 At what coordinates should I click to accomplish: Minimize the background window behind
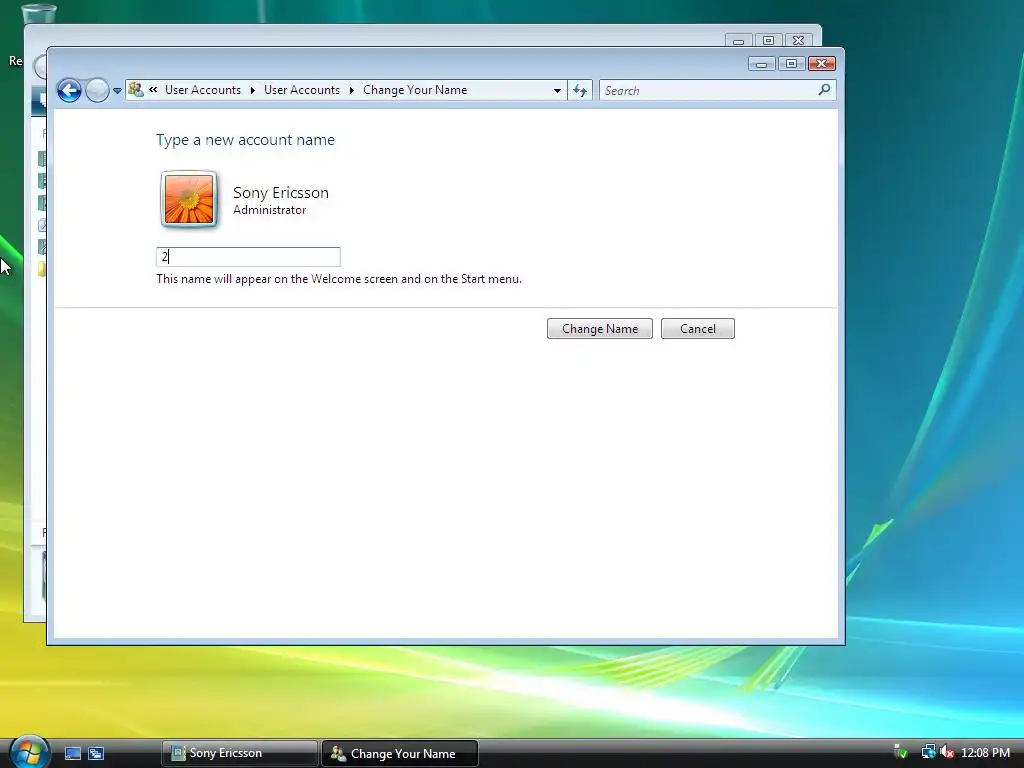click(739, 40)
